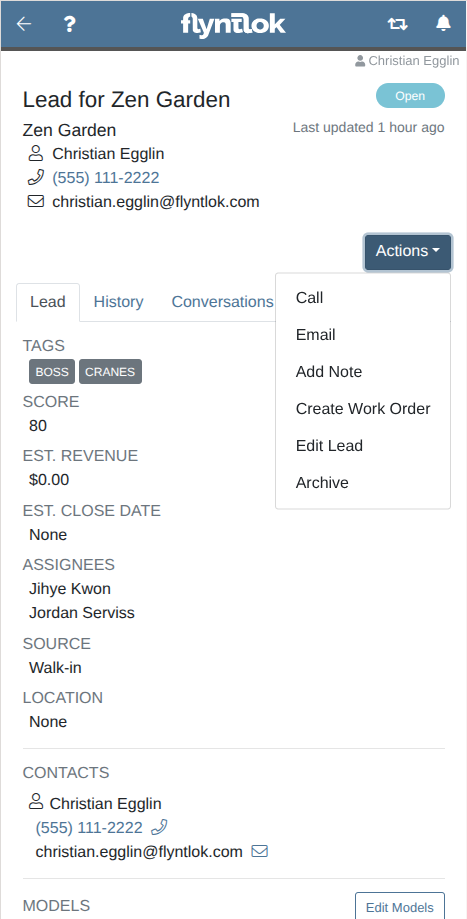Click the top phone number link (555) 111-2222
Image resolution: width=467 pixels, height=919 pixels.
105,178
